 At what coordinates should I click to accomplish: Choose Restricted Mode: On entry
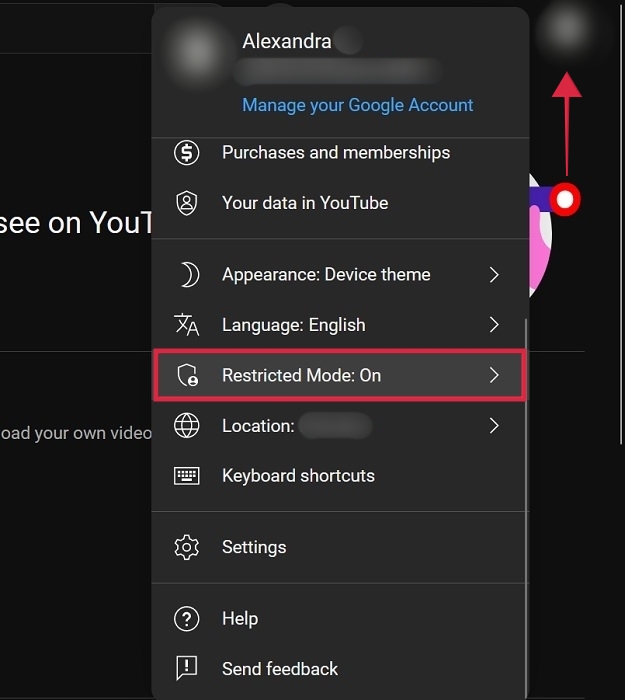[x=340, y=375]
